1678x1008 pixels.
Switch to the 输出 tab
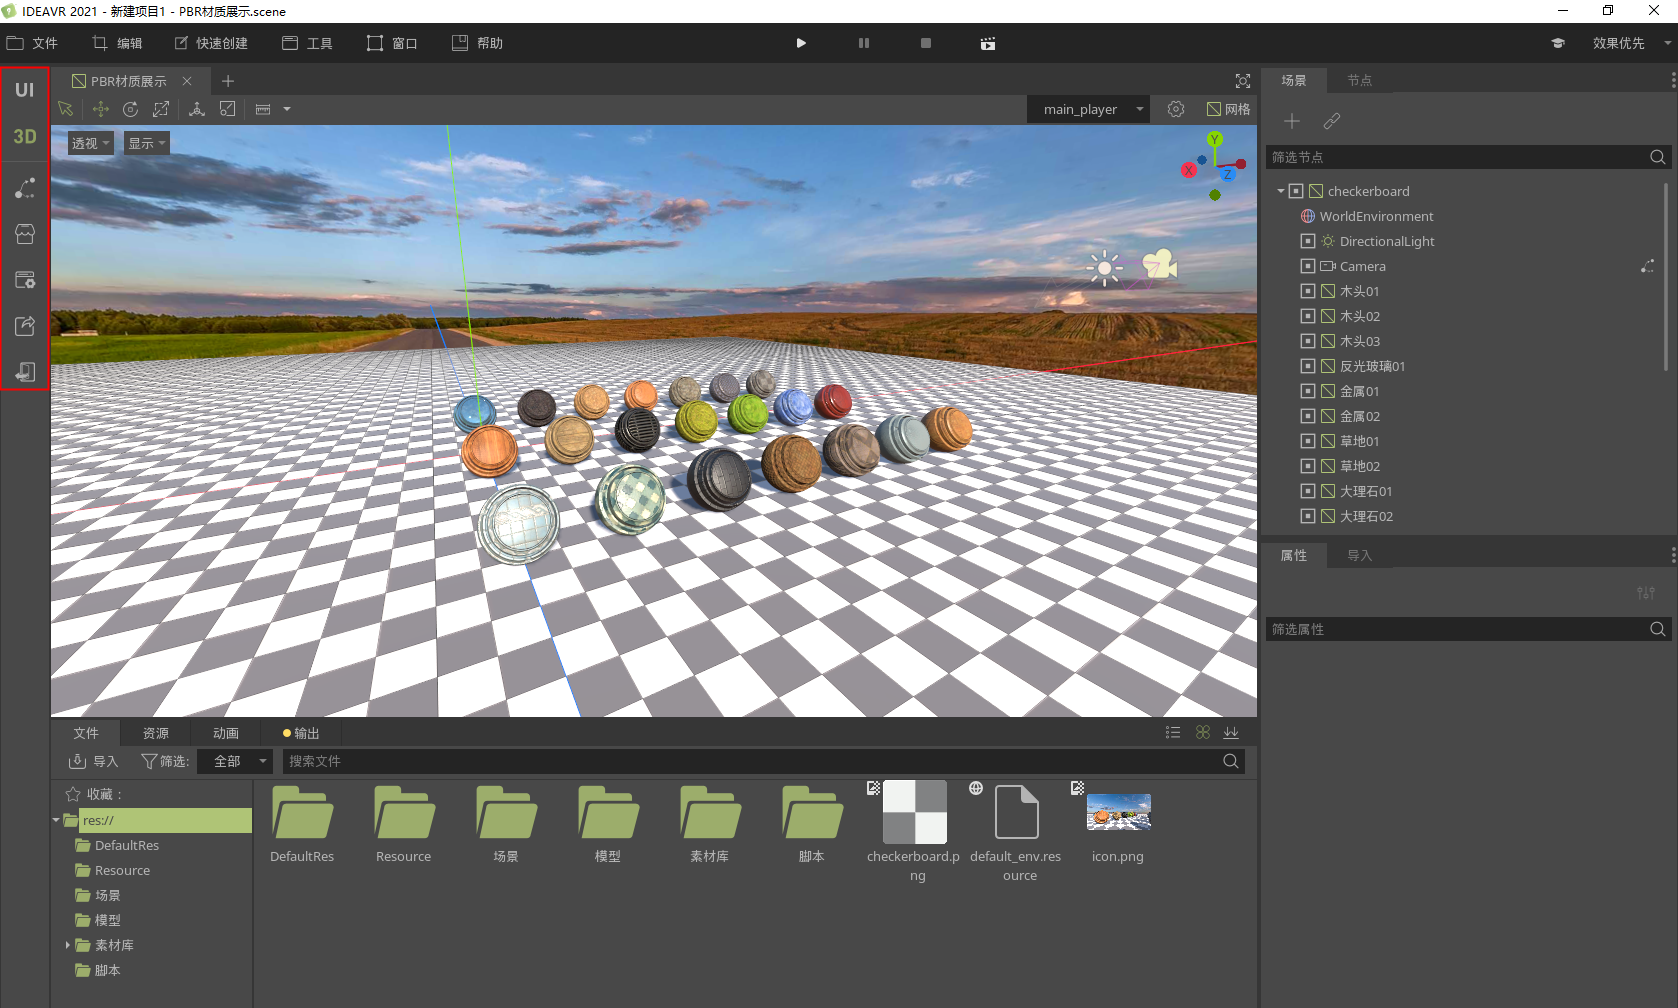(301, 733)
